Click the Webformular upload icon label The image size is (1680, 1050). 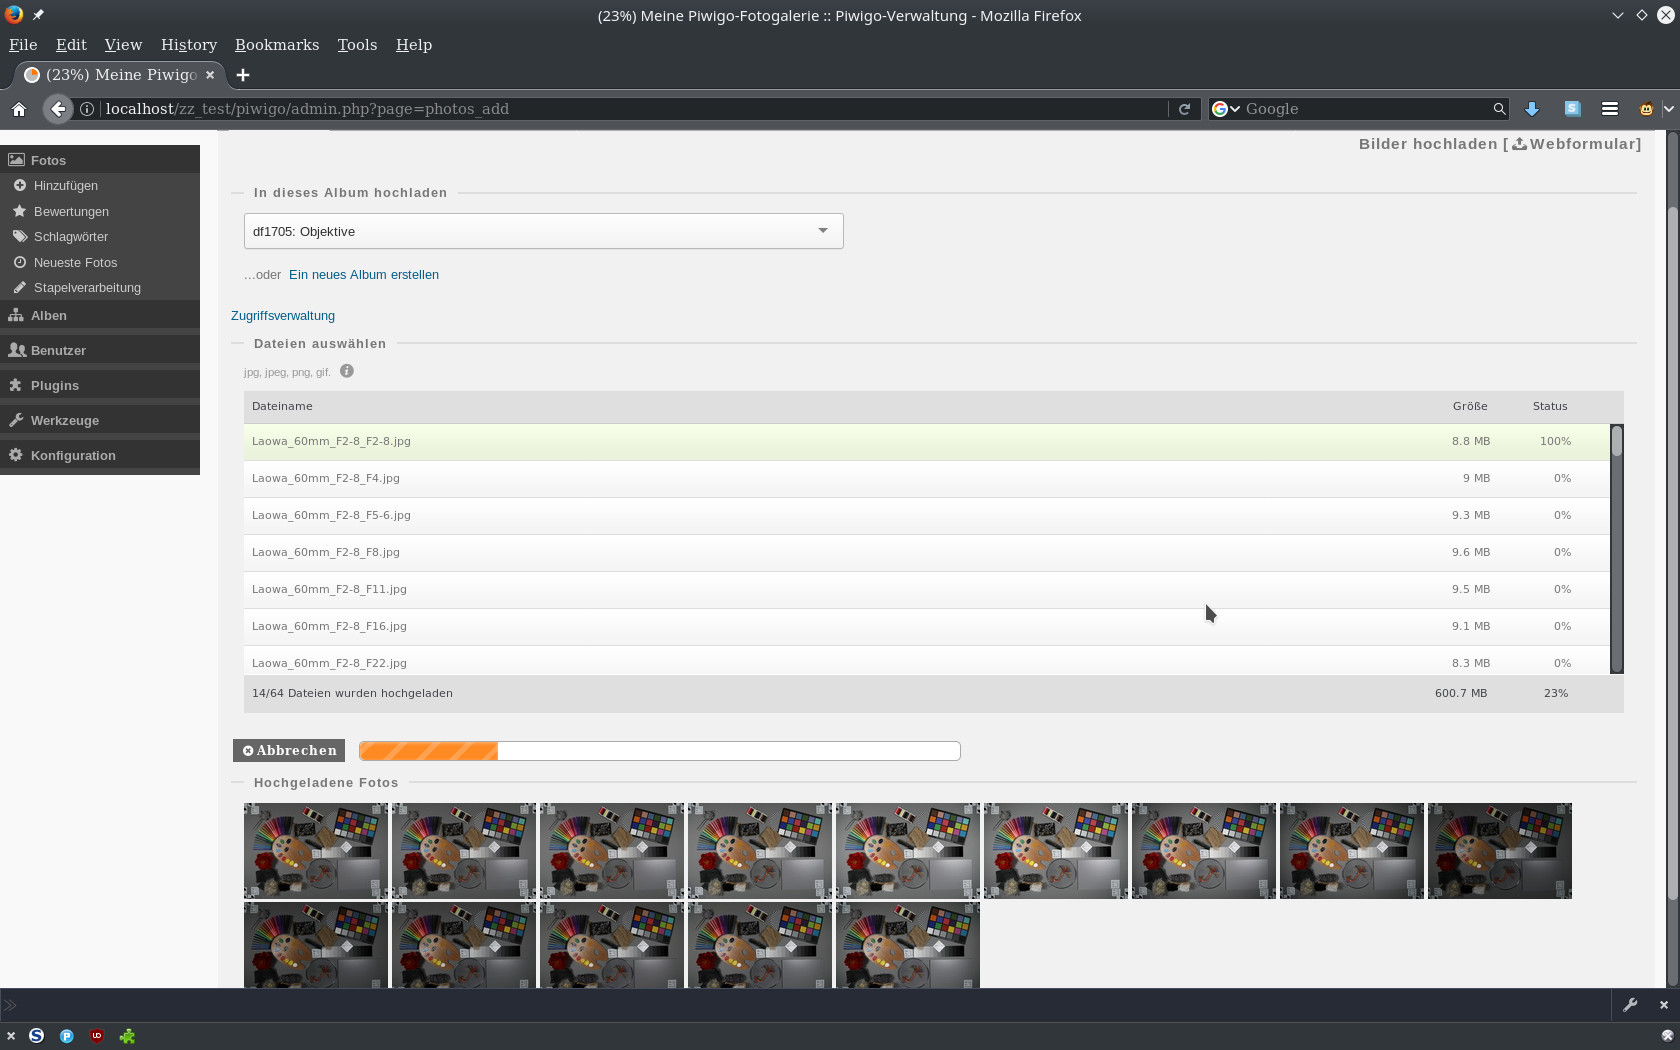click(x=1575, y=144)
